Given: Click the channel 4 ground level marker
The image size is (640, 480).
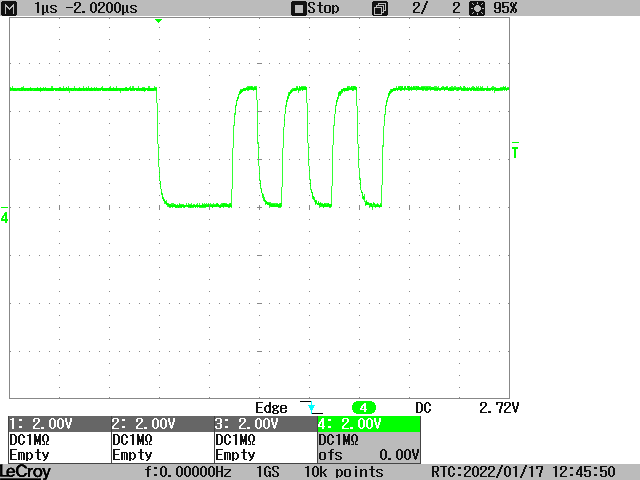Looking at the screenshot, I should pos(4,216).
